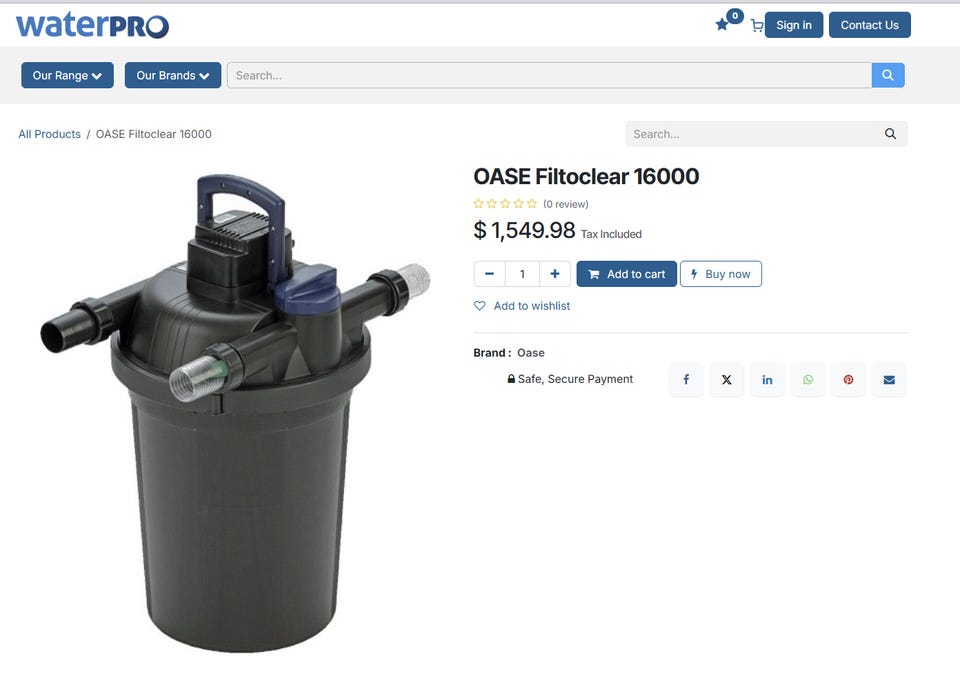The image size is (960, 685).
Task: Expand the Our Range dropdown
Action: tap(67, 75)
